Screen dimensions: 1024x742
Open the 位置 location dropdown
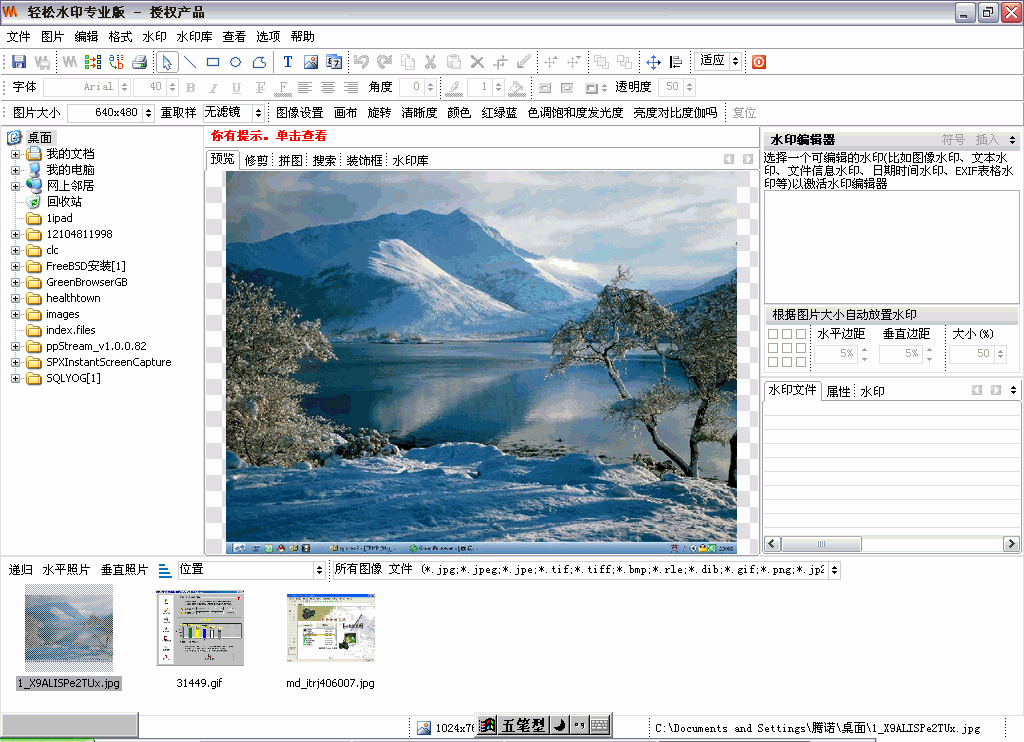[x=319, y=570]
